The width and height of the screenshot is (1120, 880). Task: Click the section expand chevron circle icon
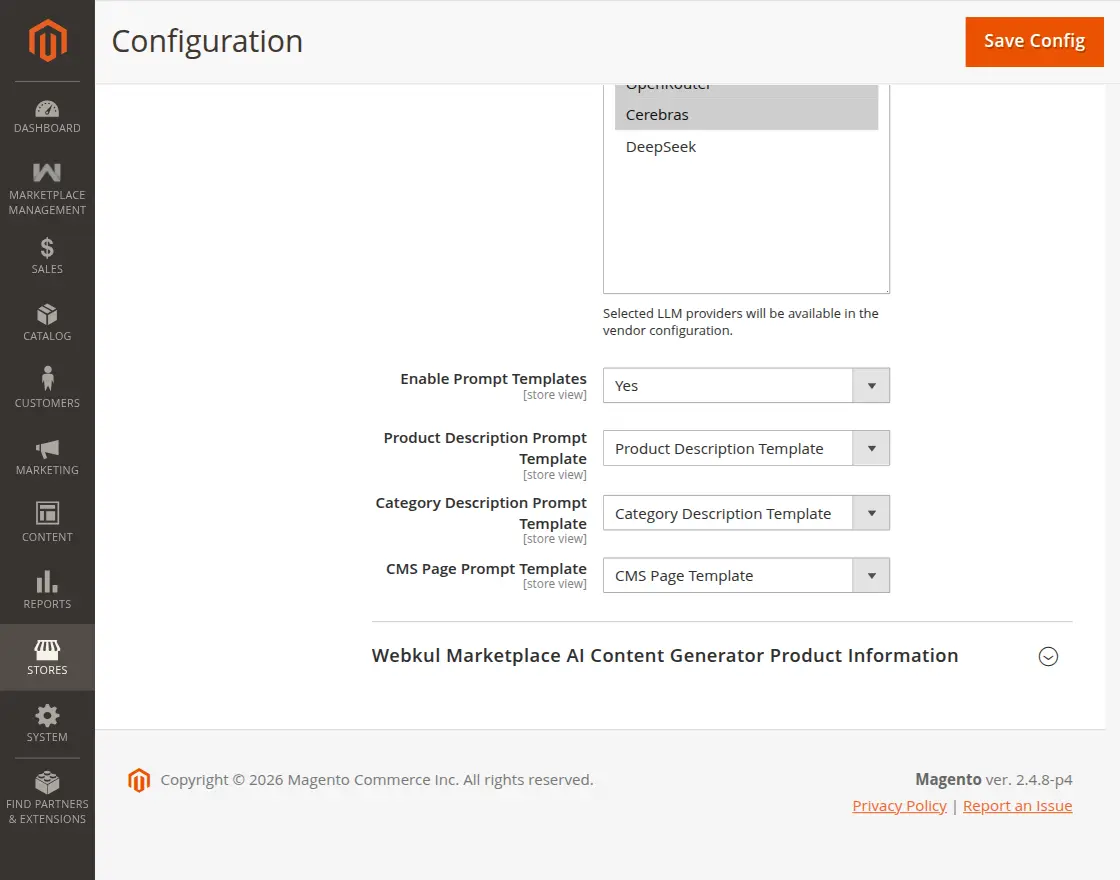click(x=1048, y=656)
